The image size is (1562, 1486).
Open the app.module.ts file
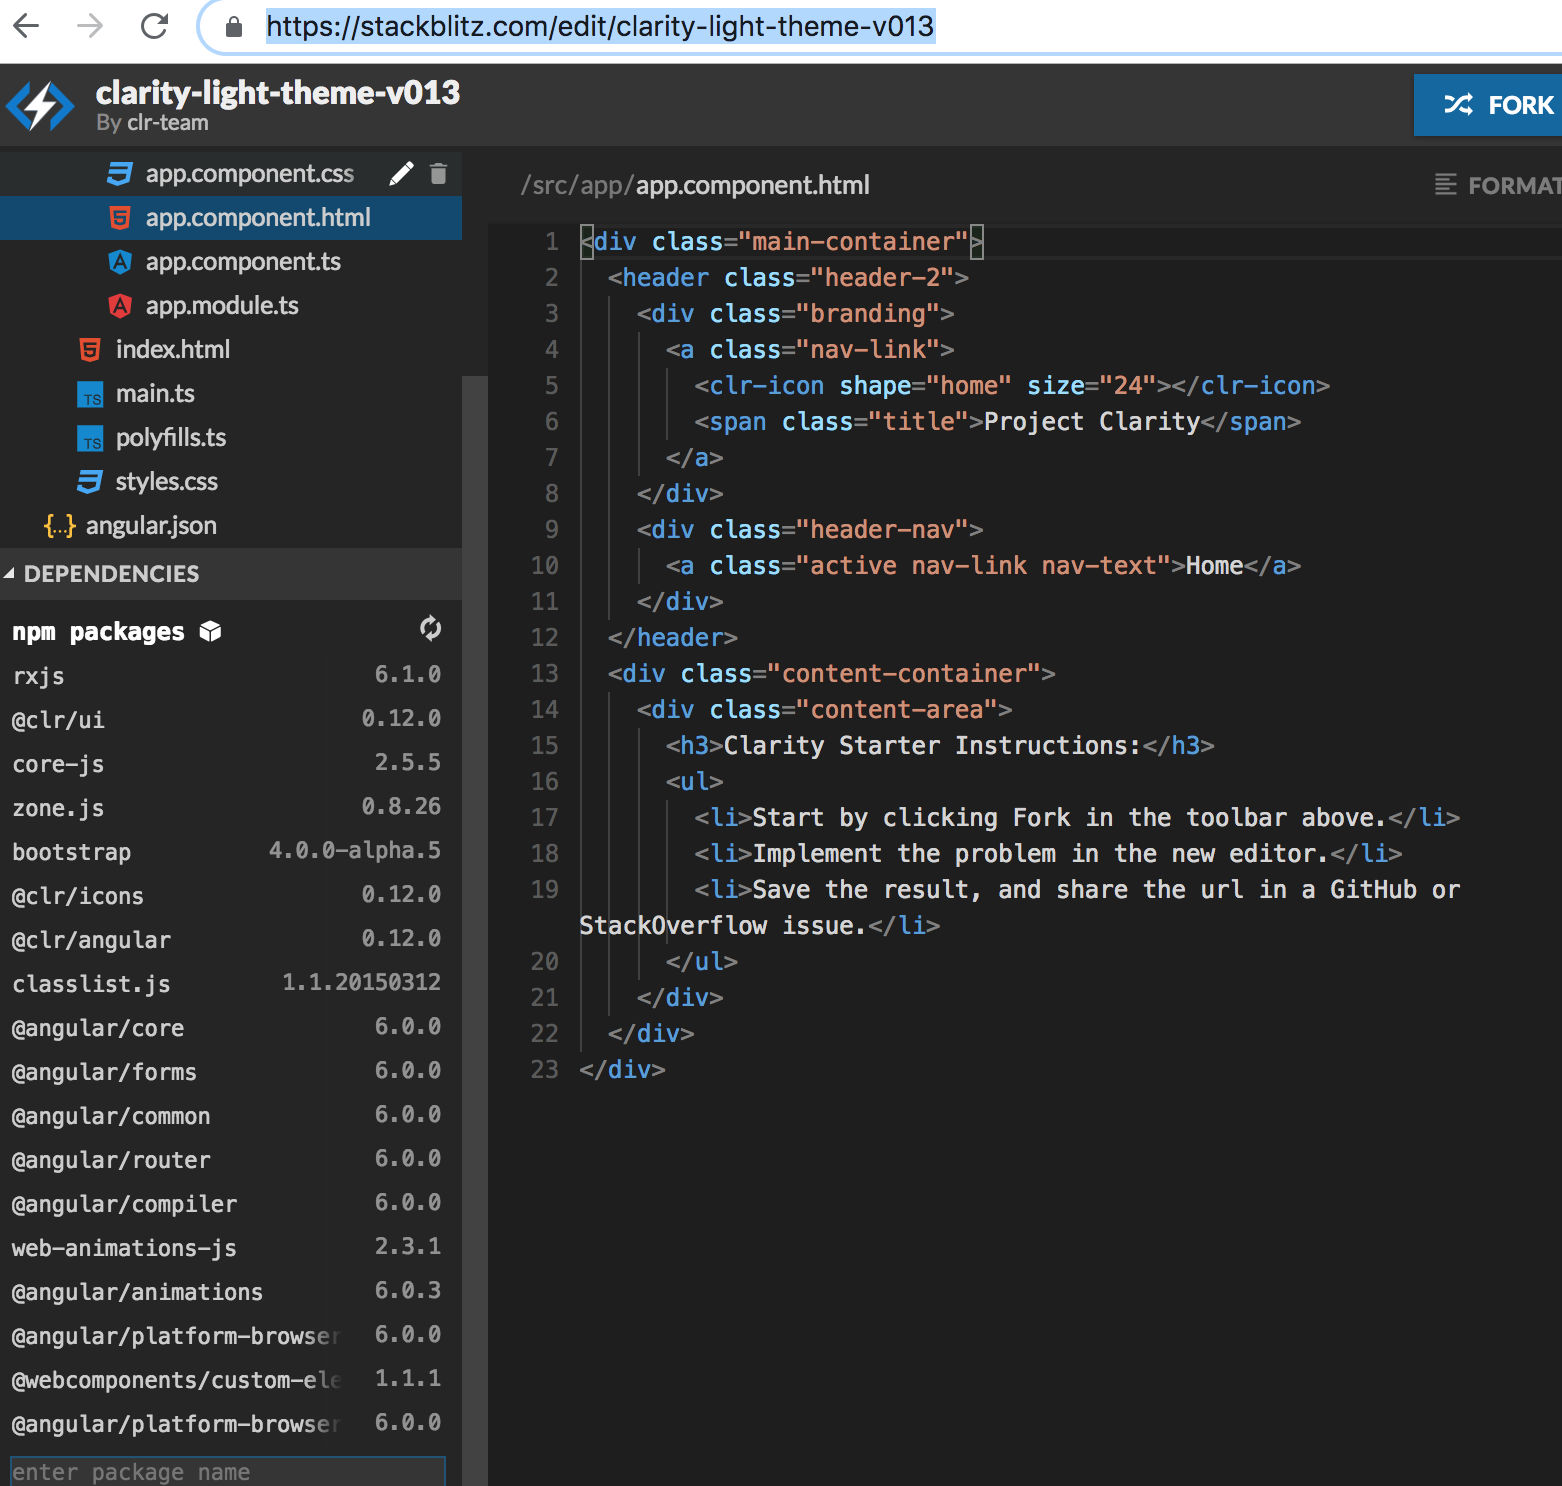coord(222,306)
